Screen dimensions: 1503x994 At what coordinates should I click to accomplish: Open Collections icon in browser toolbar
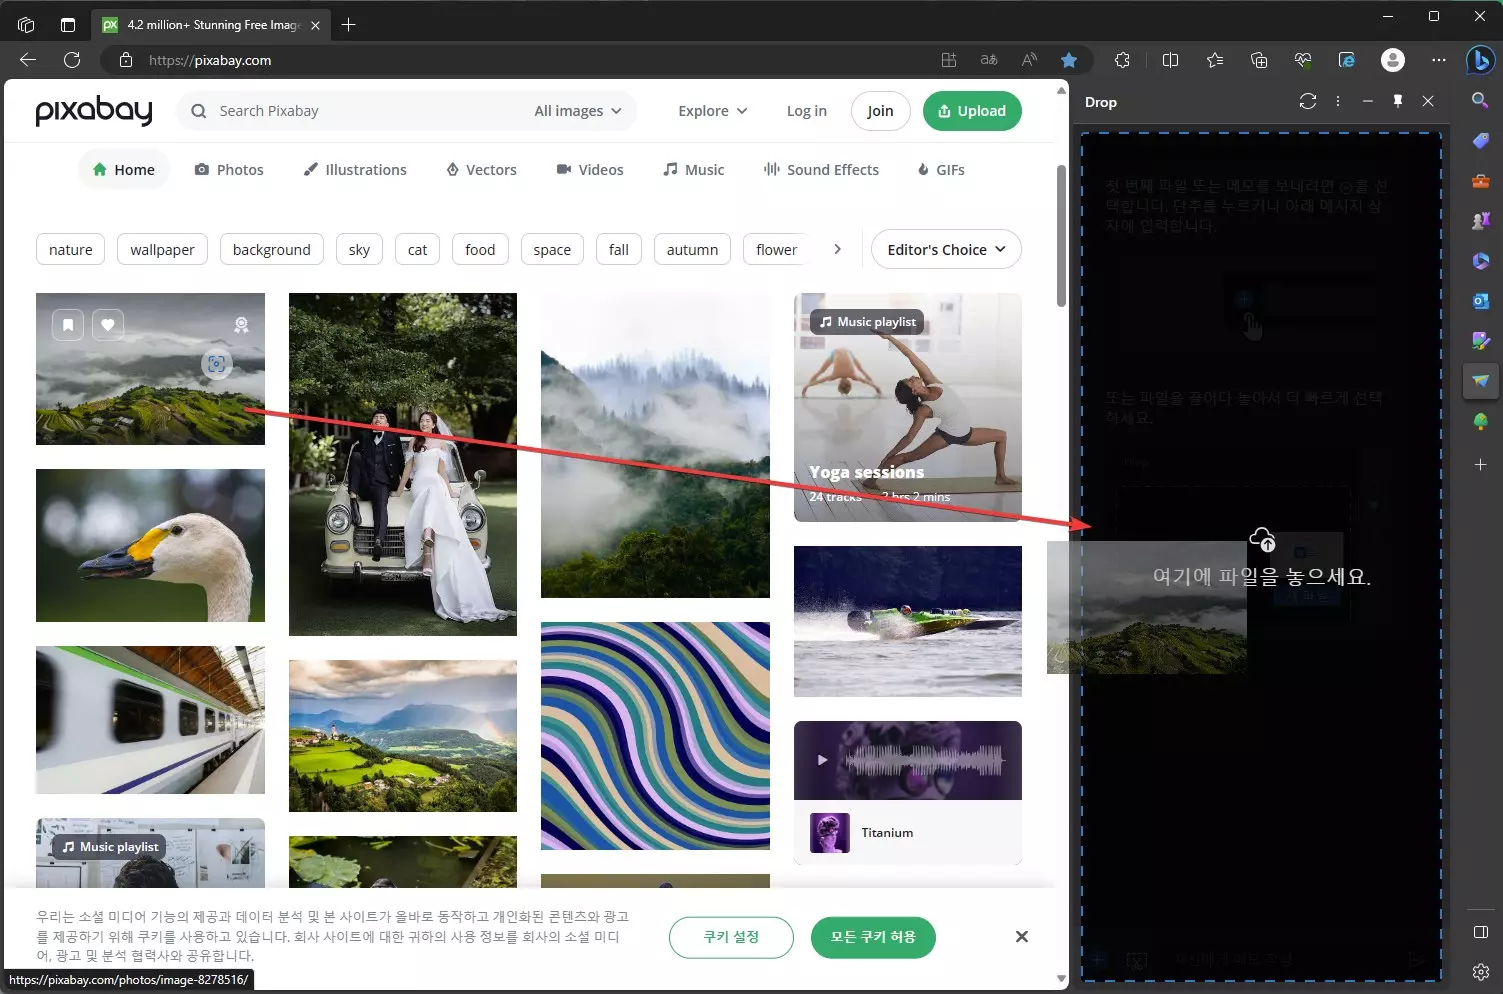(1259, 60)
